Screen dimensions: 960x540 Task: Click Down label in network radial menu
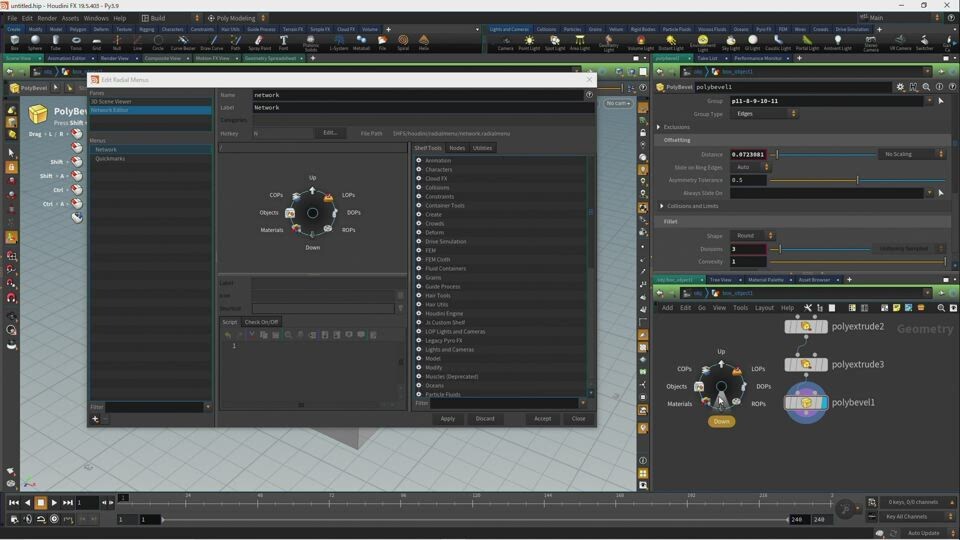tap(721, 421)
